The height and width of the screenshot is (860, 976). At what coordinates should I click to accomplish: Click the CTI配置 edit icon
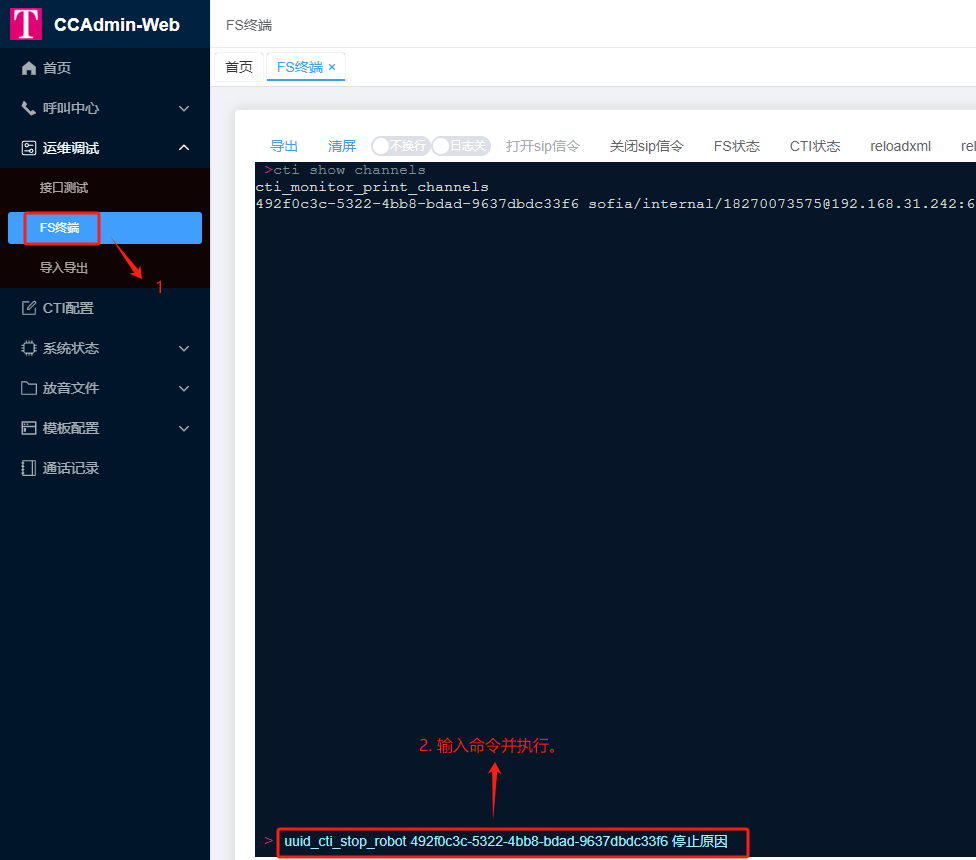point(29,308)
